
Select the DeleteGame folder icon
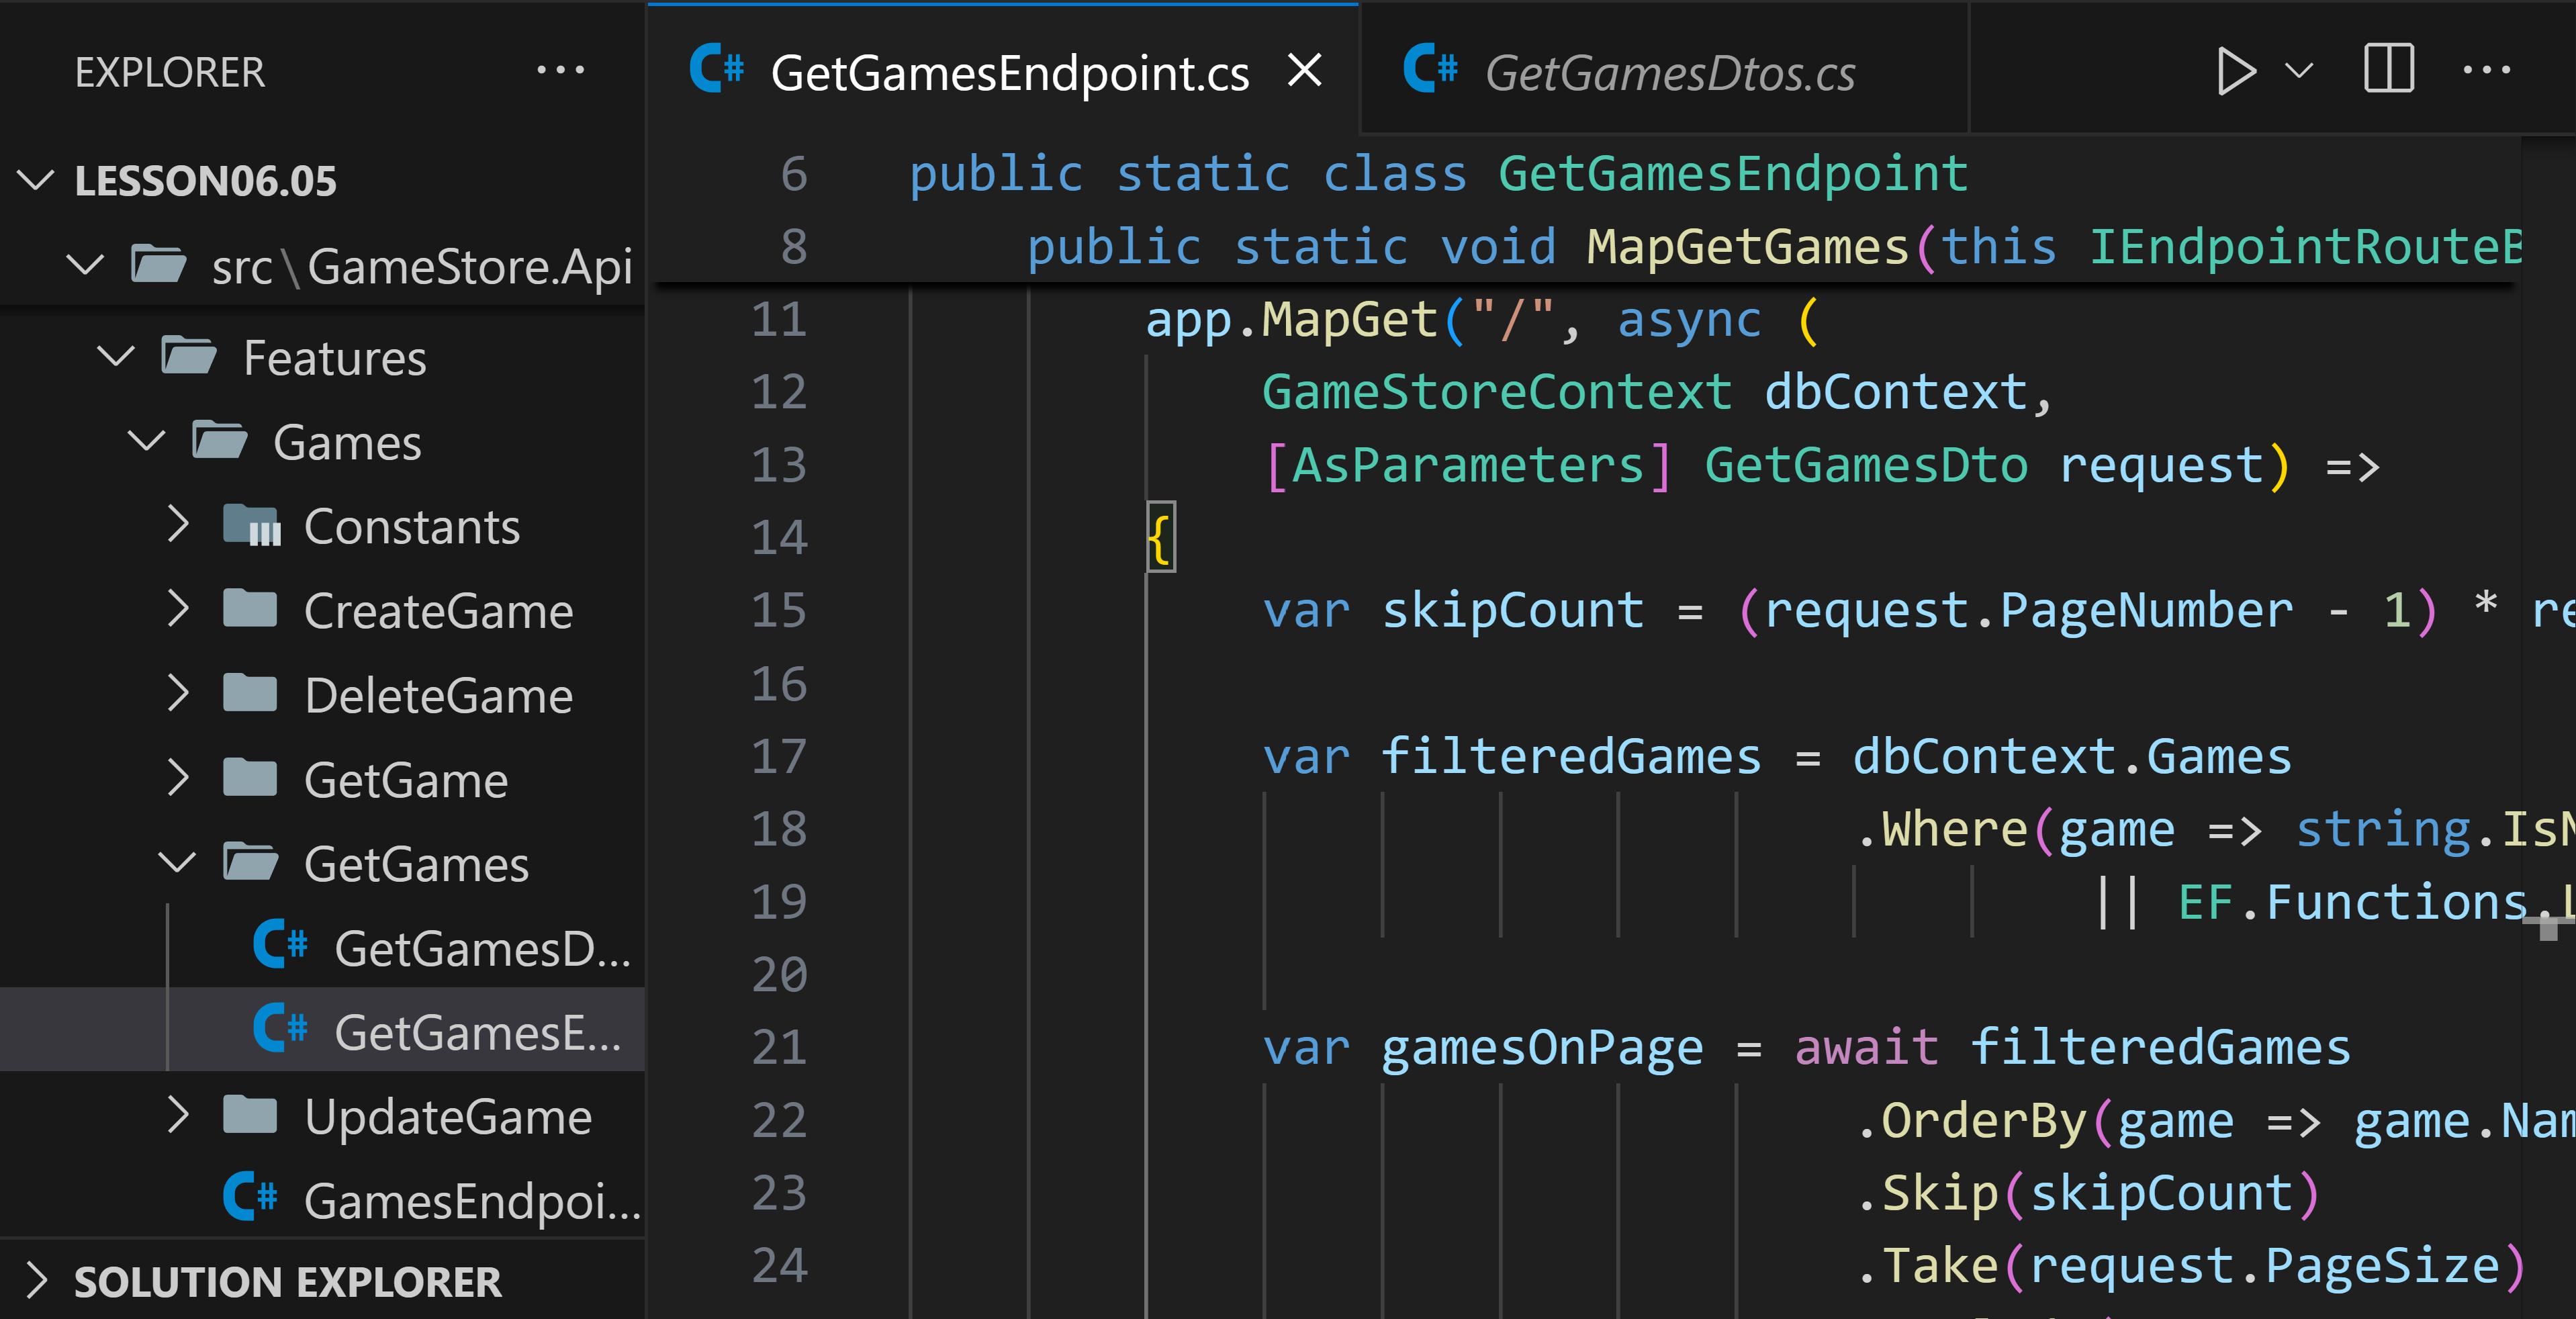(251, 693)
